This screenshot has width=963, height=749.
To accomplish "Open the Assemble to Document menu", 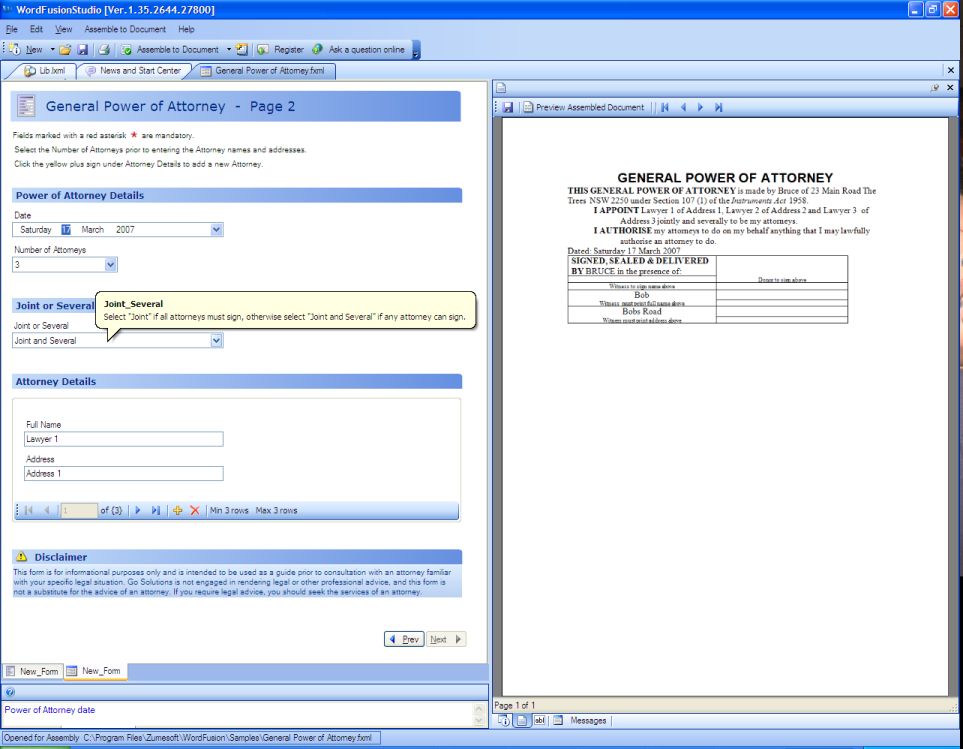I will click(125, 29).
